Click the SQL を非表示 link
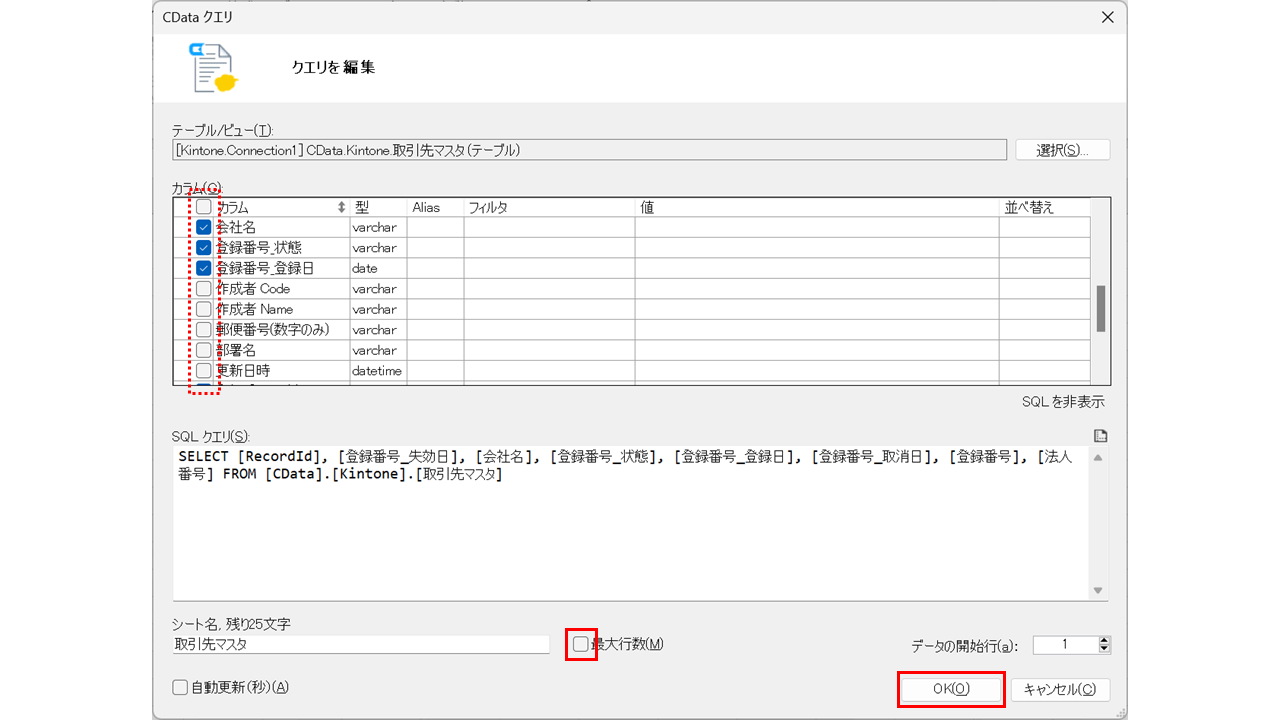Viewport: 1280px width, 720px height. tap(1063, 402)
